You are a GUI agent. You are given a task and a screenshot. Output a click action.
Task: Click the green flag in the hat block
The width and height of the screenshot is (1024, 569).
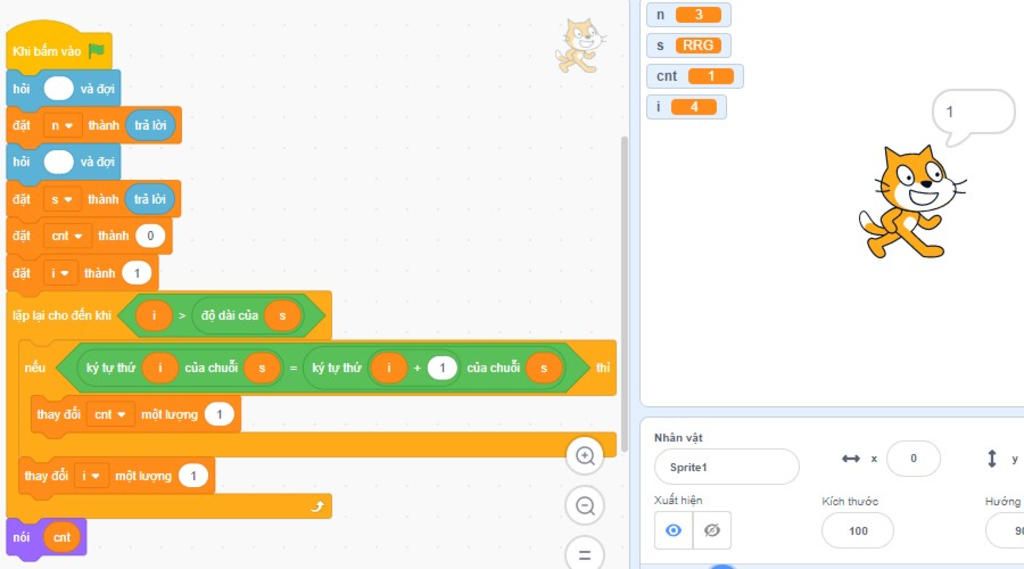click(x=97, y=50)
